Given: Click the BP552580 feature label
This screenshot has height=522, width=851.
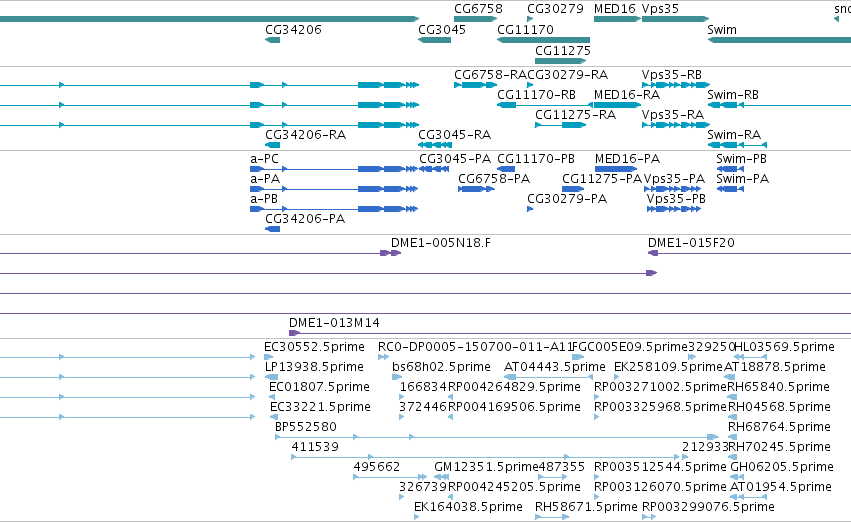Looking at the screenshot, I should 306,428.
